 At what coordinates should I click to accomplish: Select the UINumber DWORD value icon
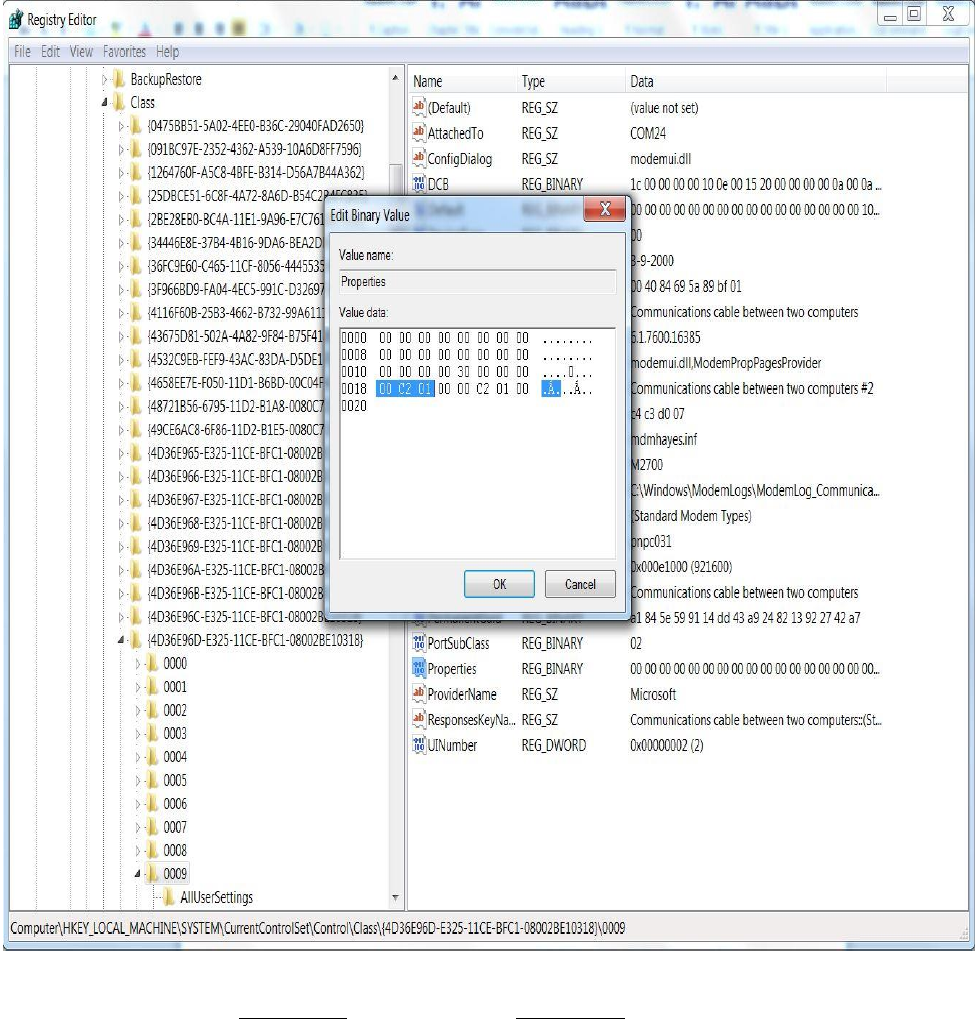[x=419, y=745]
